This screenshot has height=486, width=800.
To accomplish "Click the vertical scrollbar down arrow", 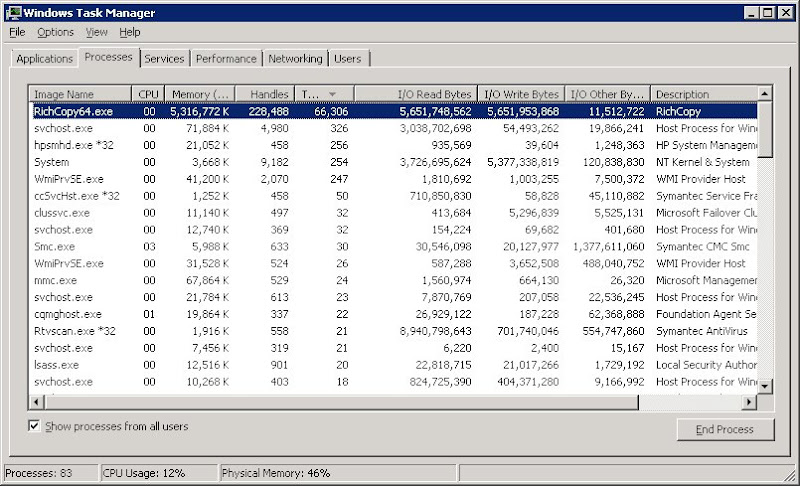I will coord(764,387).
